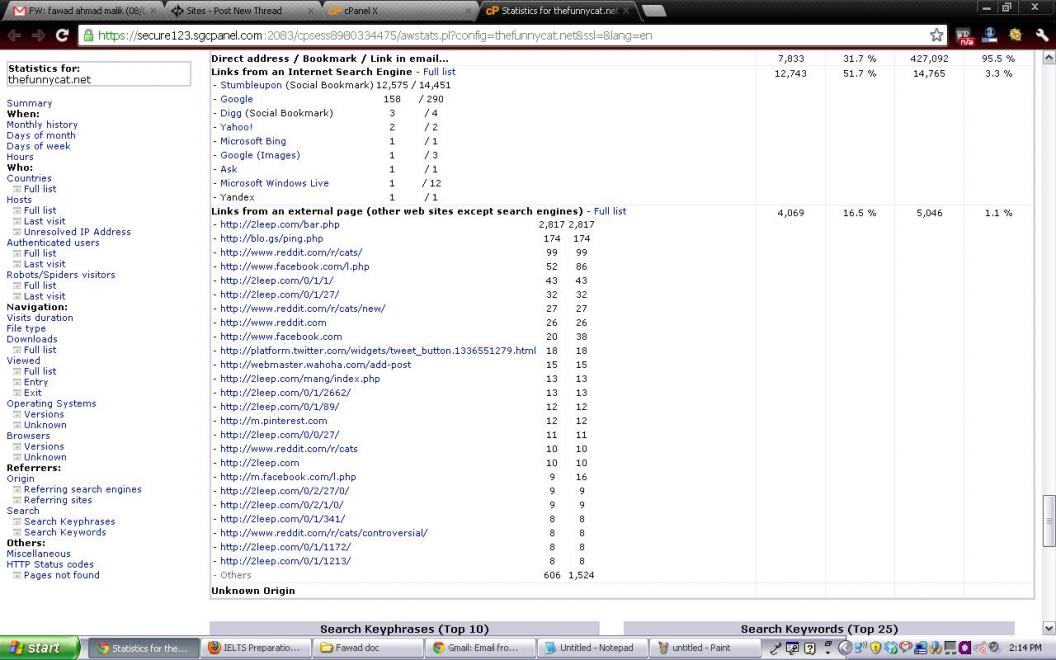Open the Exit pages link
The width and height of the screenshot is (1056, 660).
32,393
